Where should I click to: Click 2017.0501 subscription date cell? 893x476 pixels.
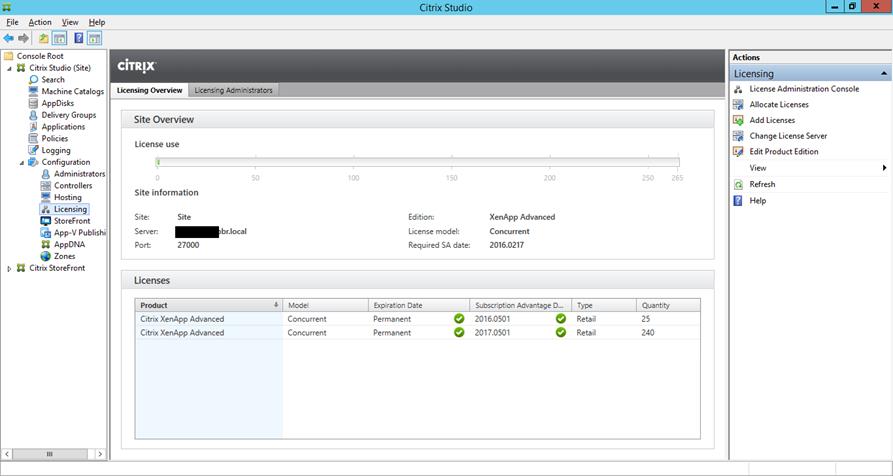(x=492, y=333)
